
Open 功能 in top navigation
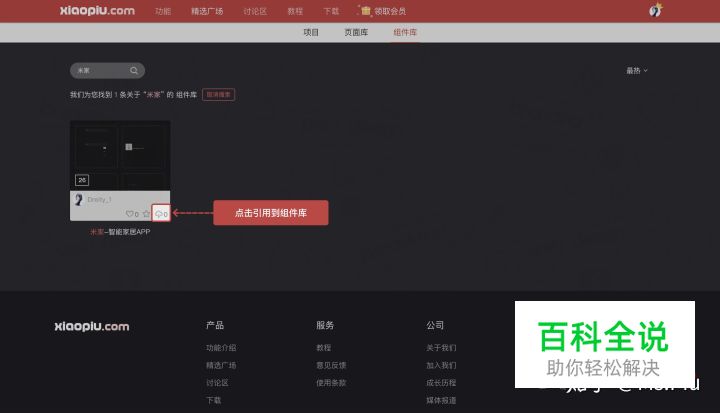click(x=163, y=11)
